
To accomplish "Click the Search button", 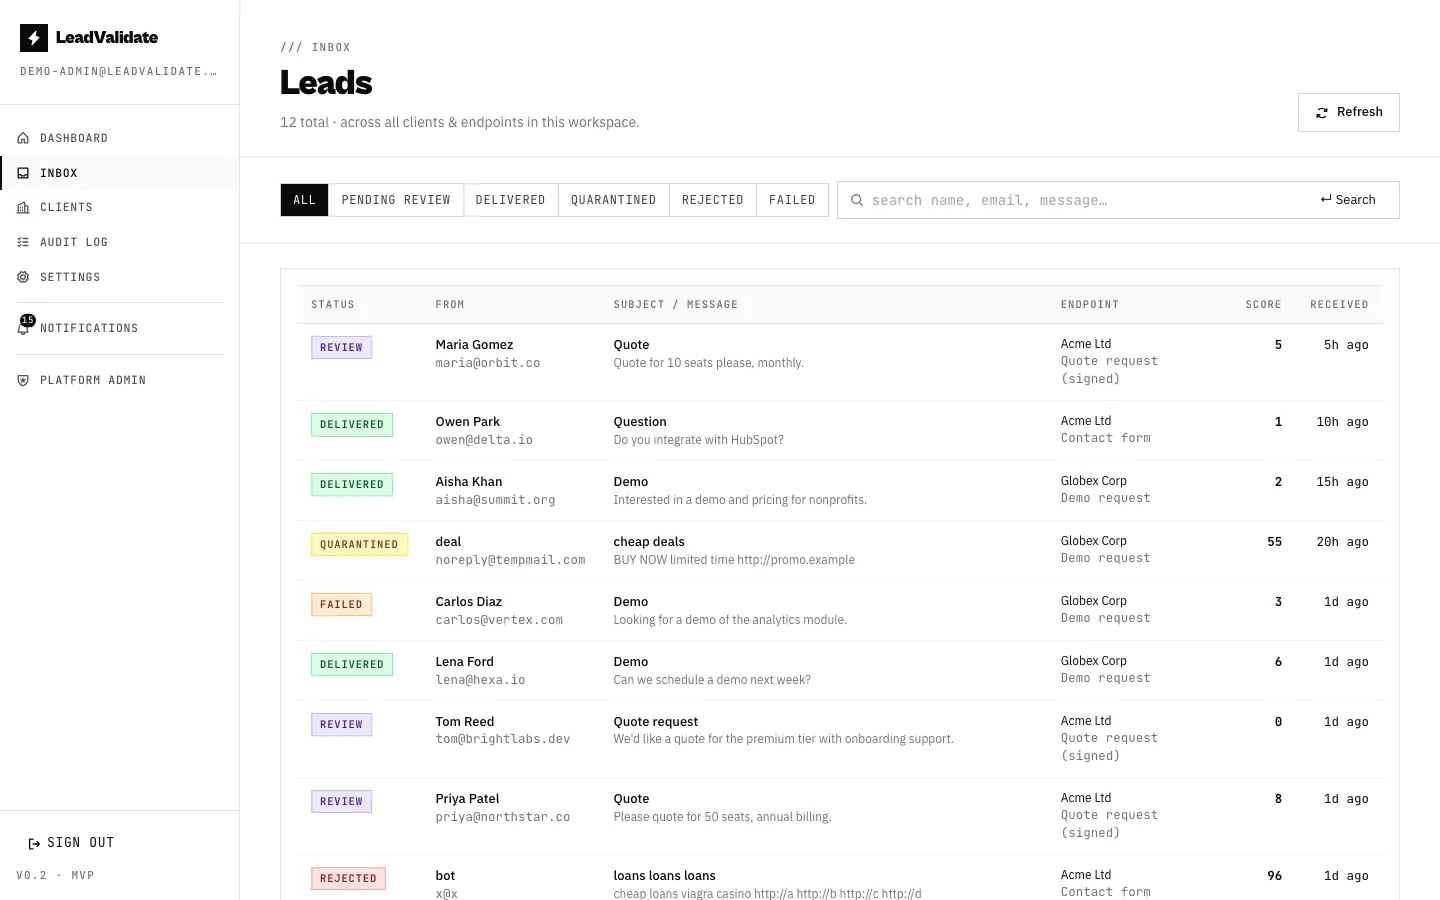I will pyautogui.click(x=1348, y=200).
